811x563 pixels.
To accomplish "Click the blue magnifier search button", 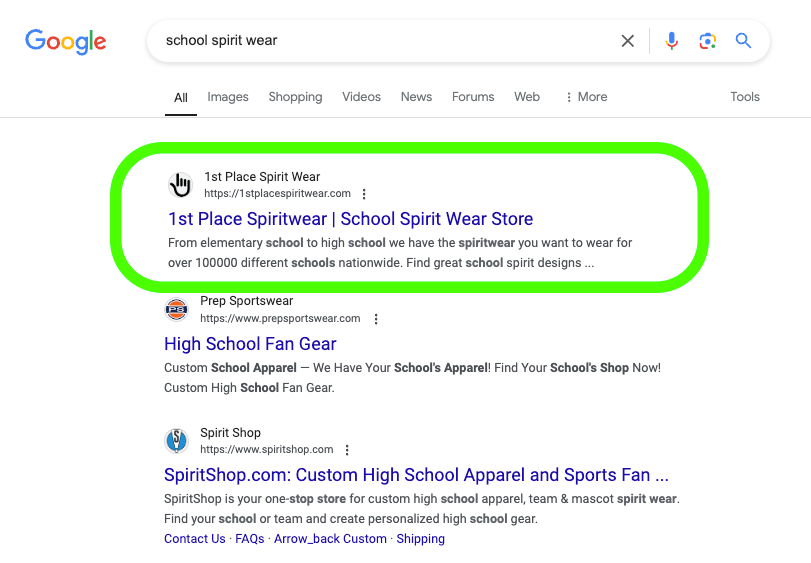I will click(x=743, y=41).
